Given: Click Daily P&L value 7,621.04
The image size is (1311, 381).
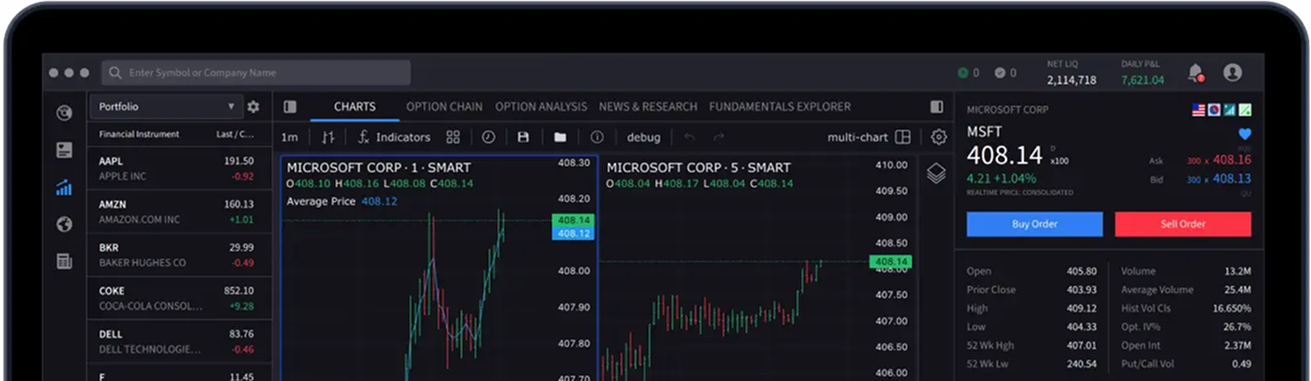Looking at the screenshot, I should [1142, 80].
